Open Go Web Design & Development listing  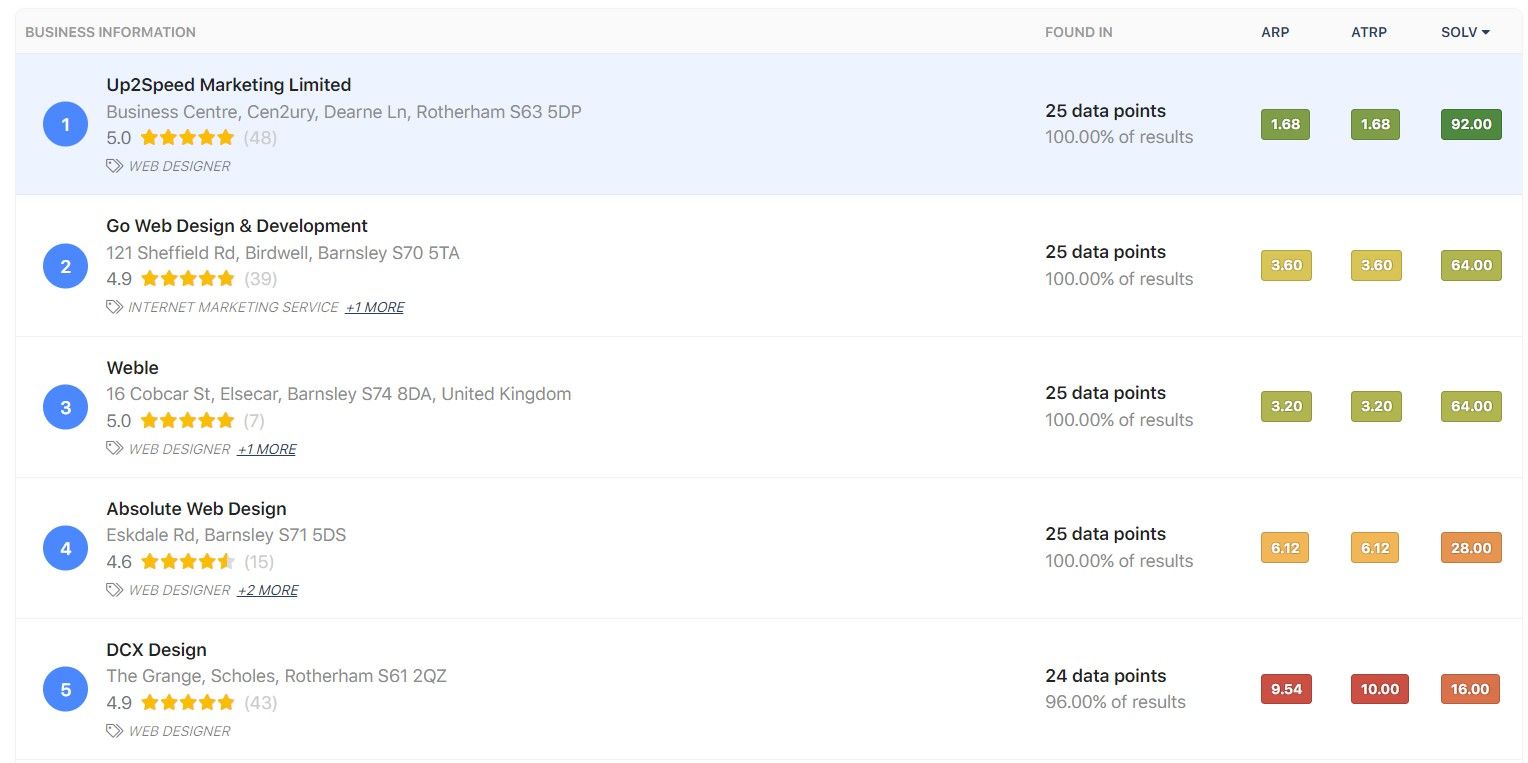click(x=237, y=226)
